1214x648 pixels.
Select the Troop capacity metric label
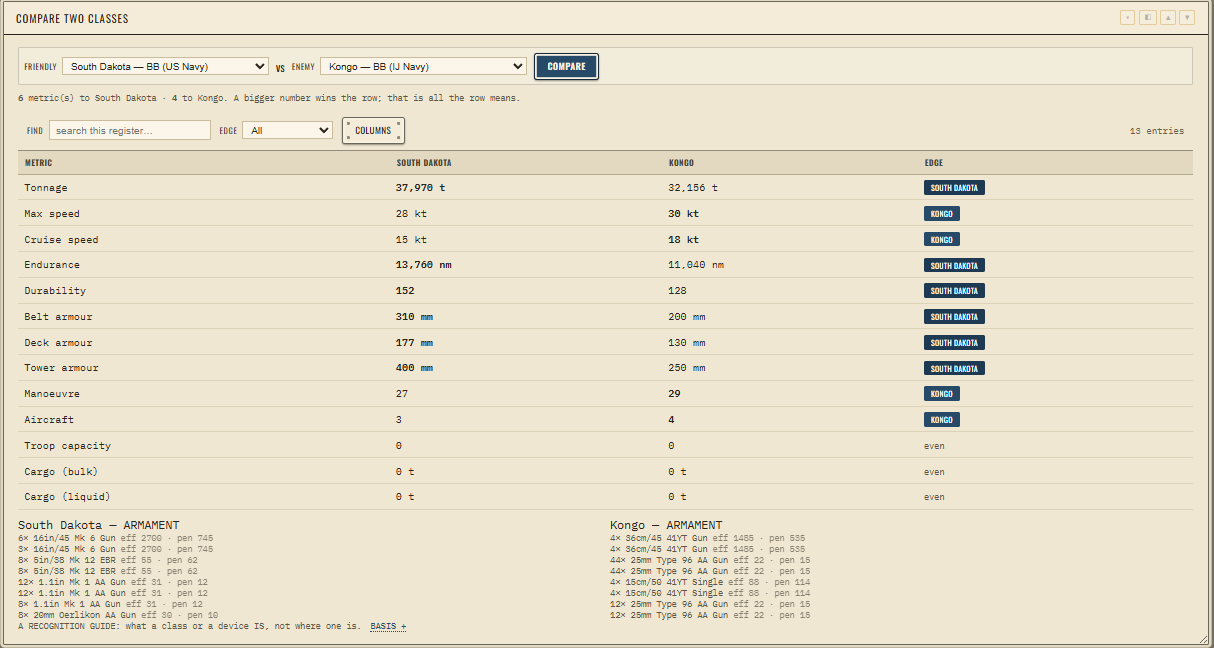(x=68, y=445)
